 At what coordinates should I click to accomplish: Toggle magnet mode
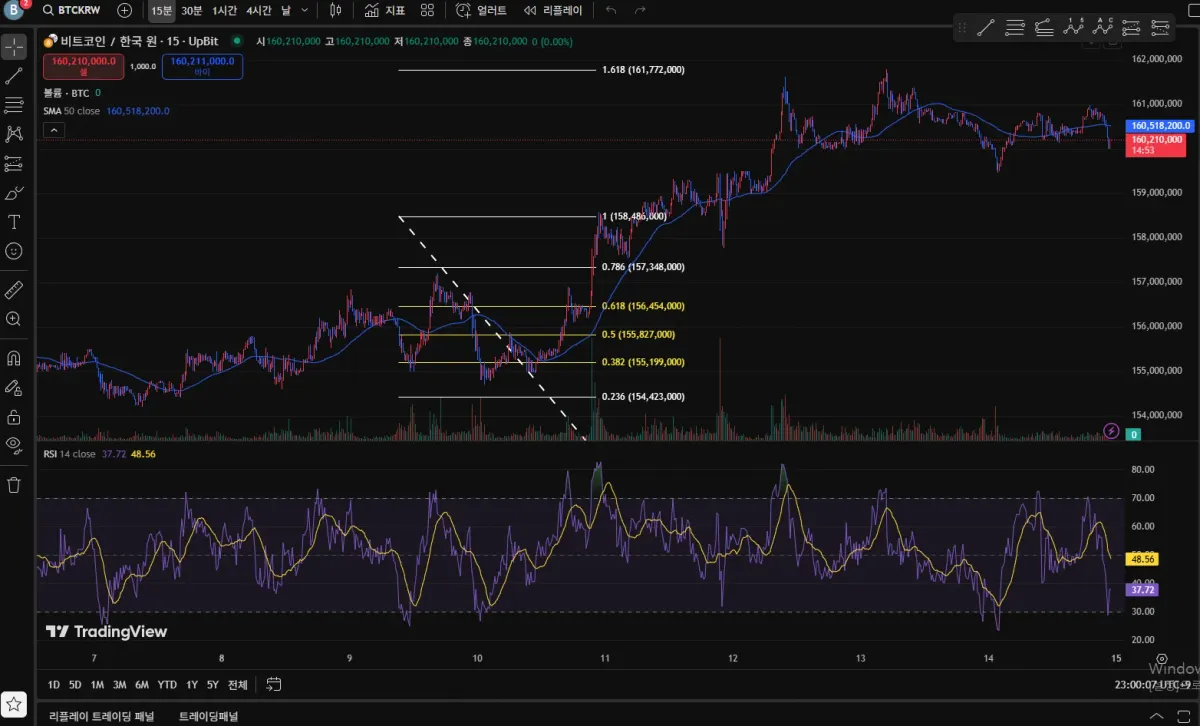click(x=14, y=357)
